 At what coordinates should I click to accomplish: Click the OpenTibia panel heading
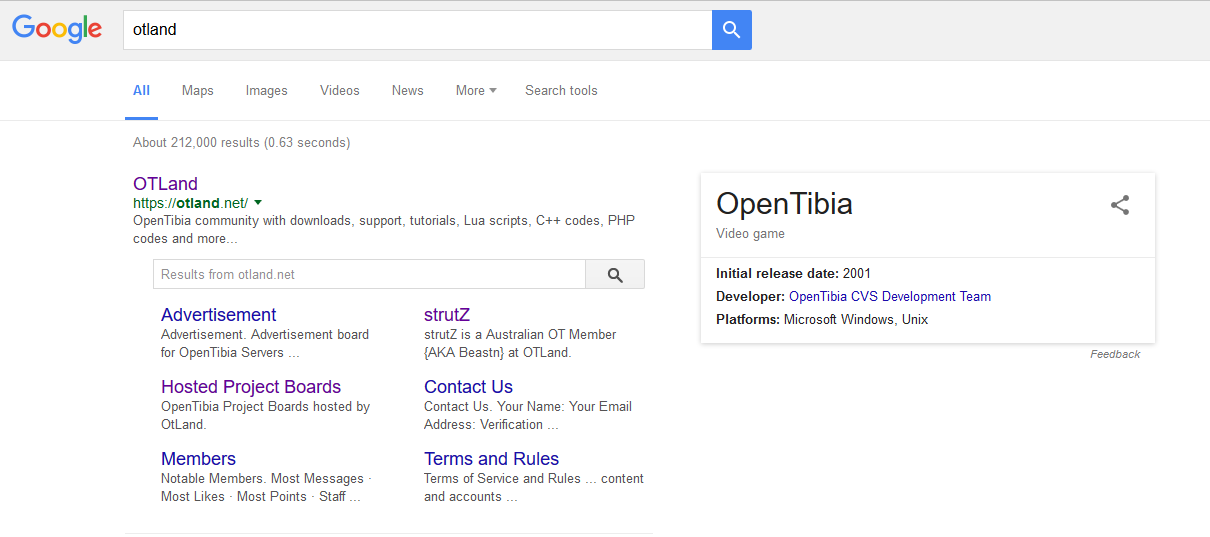pyautogui.click(x=785, y=204)
